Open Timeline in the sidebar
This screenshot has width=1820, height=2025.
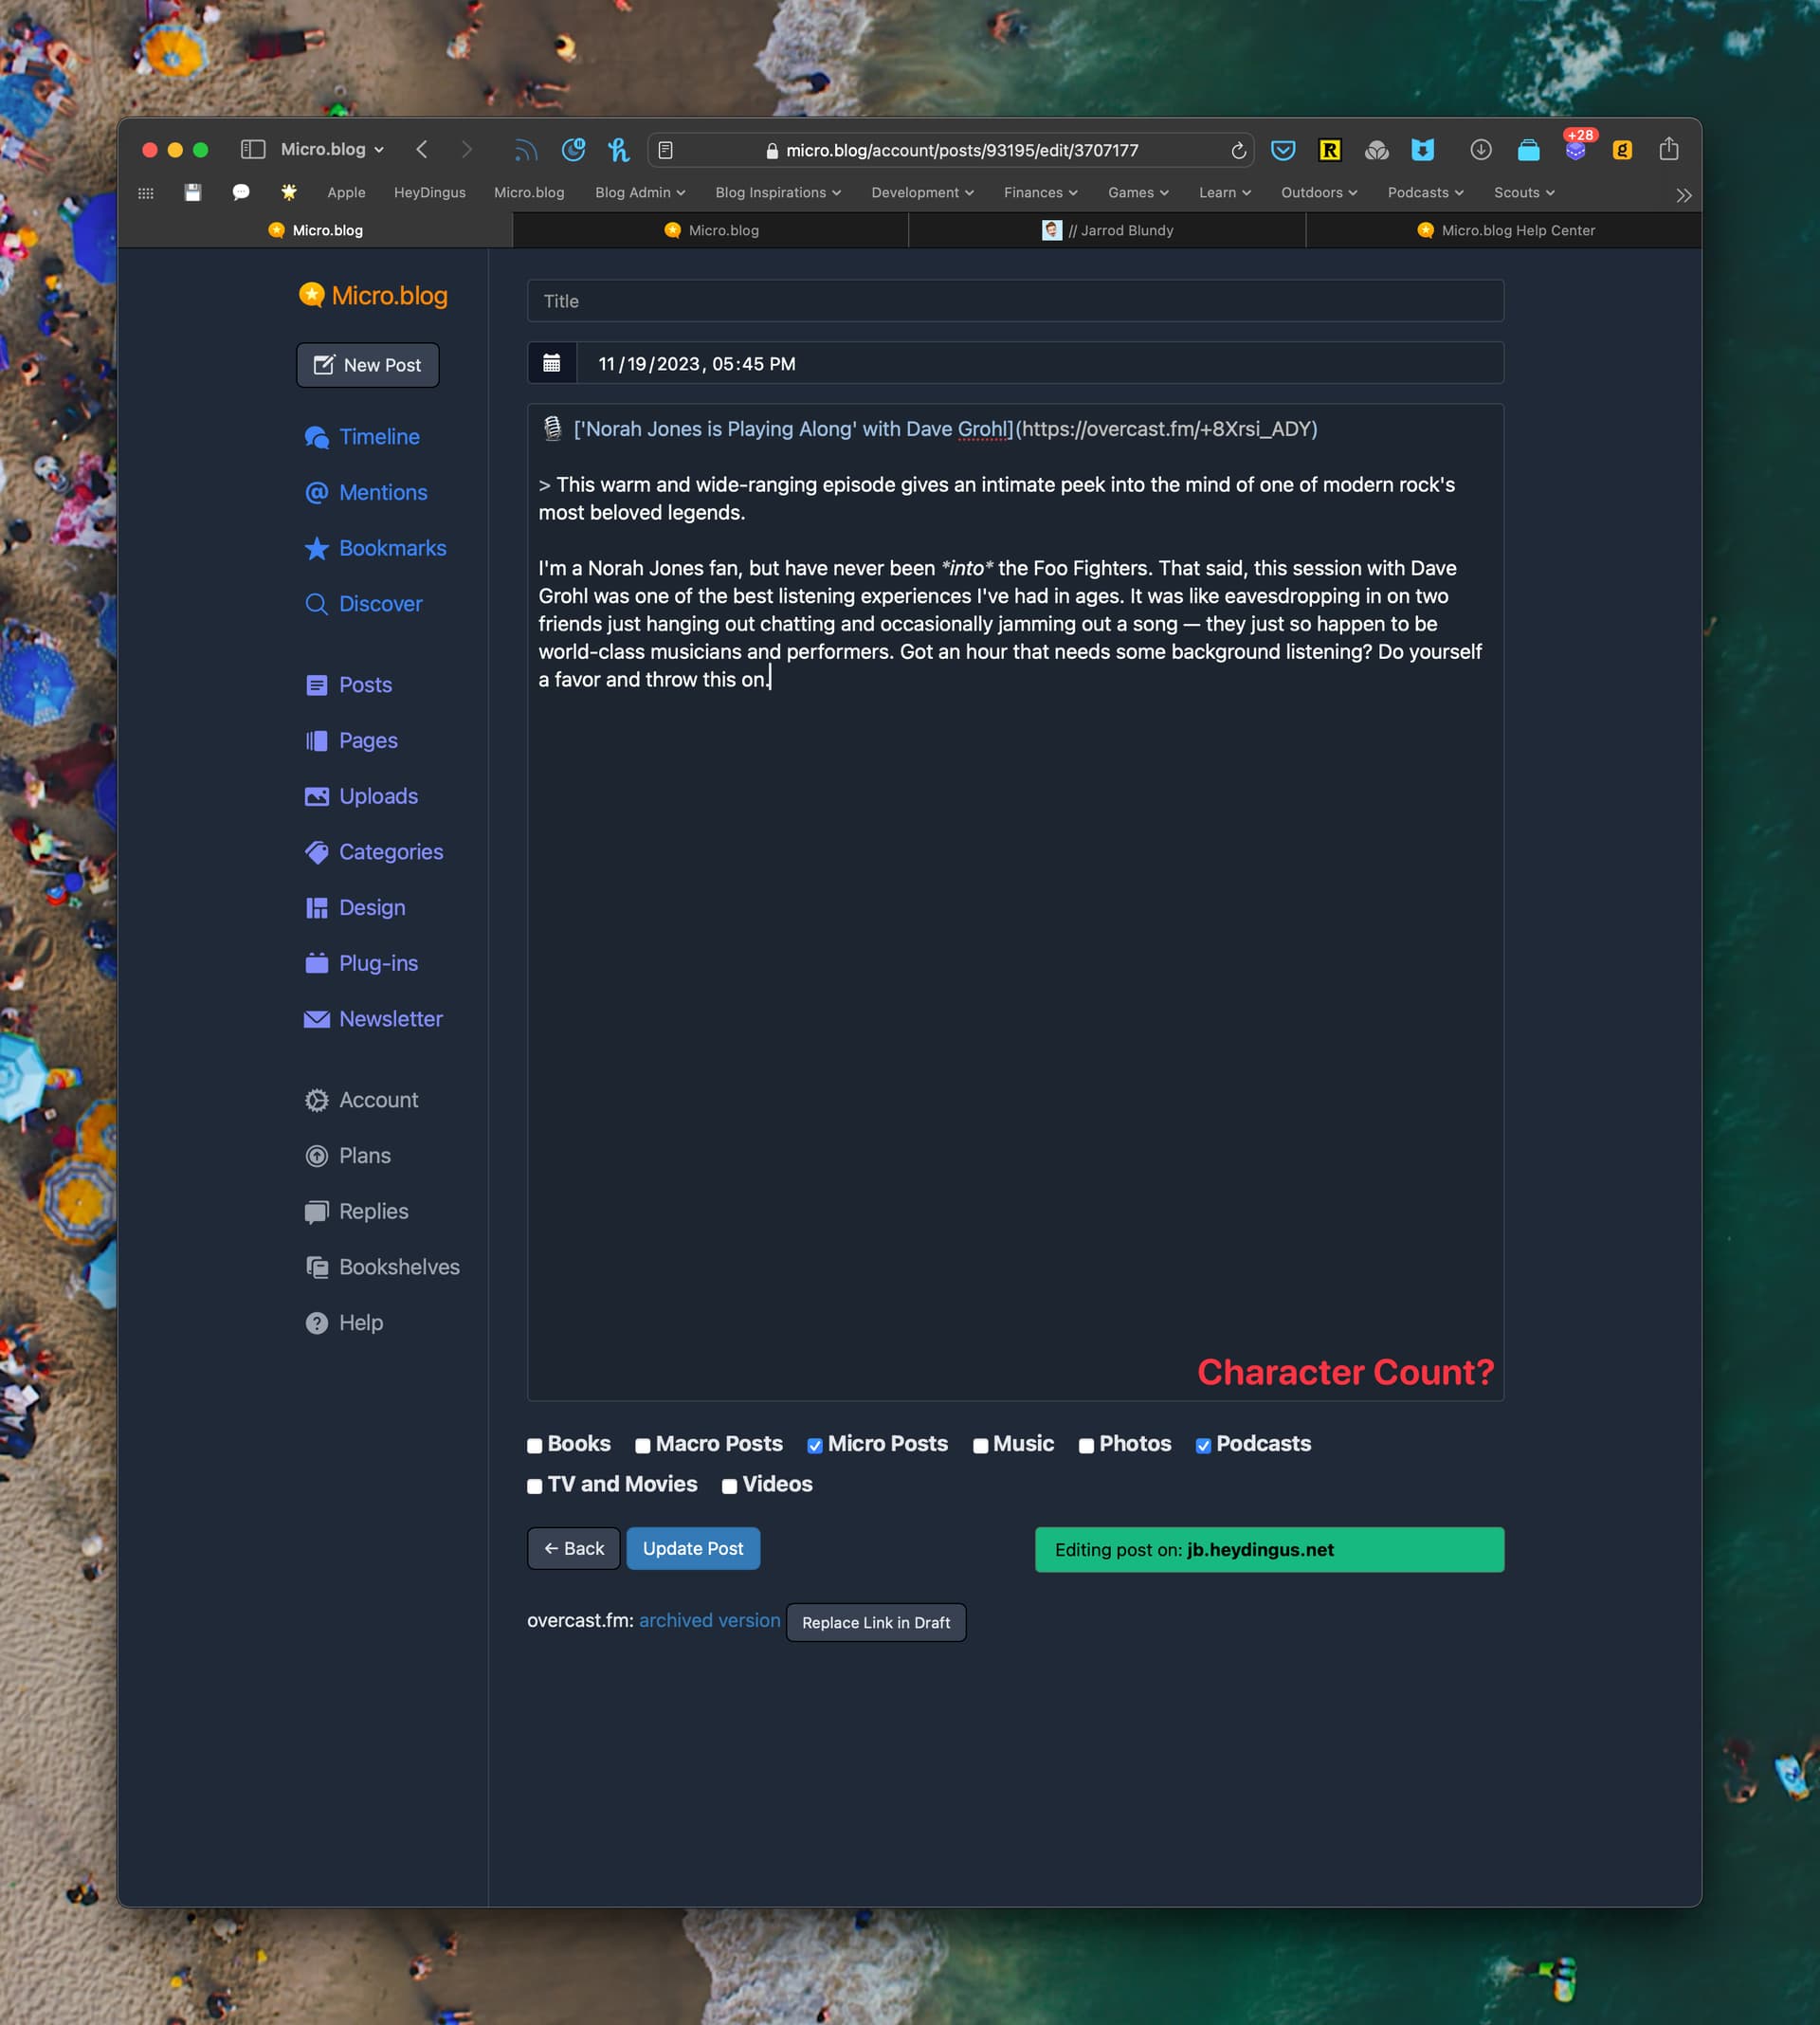[362, 437]
